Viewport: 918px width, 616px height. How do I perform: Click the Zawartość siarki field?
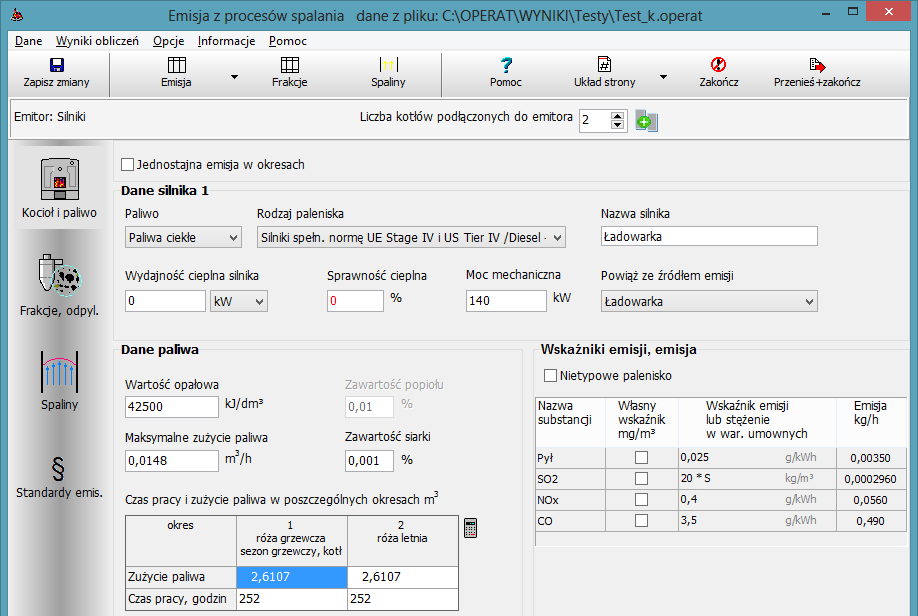click(x=369, y=461)
